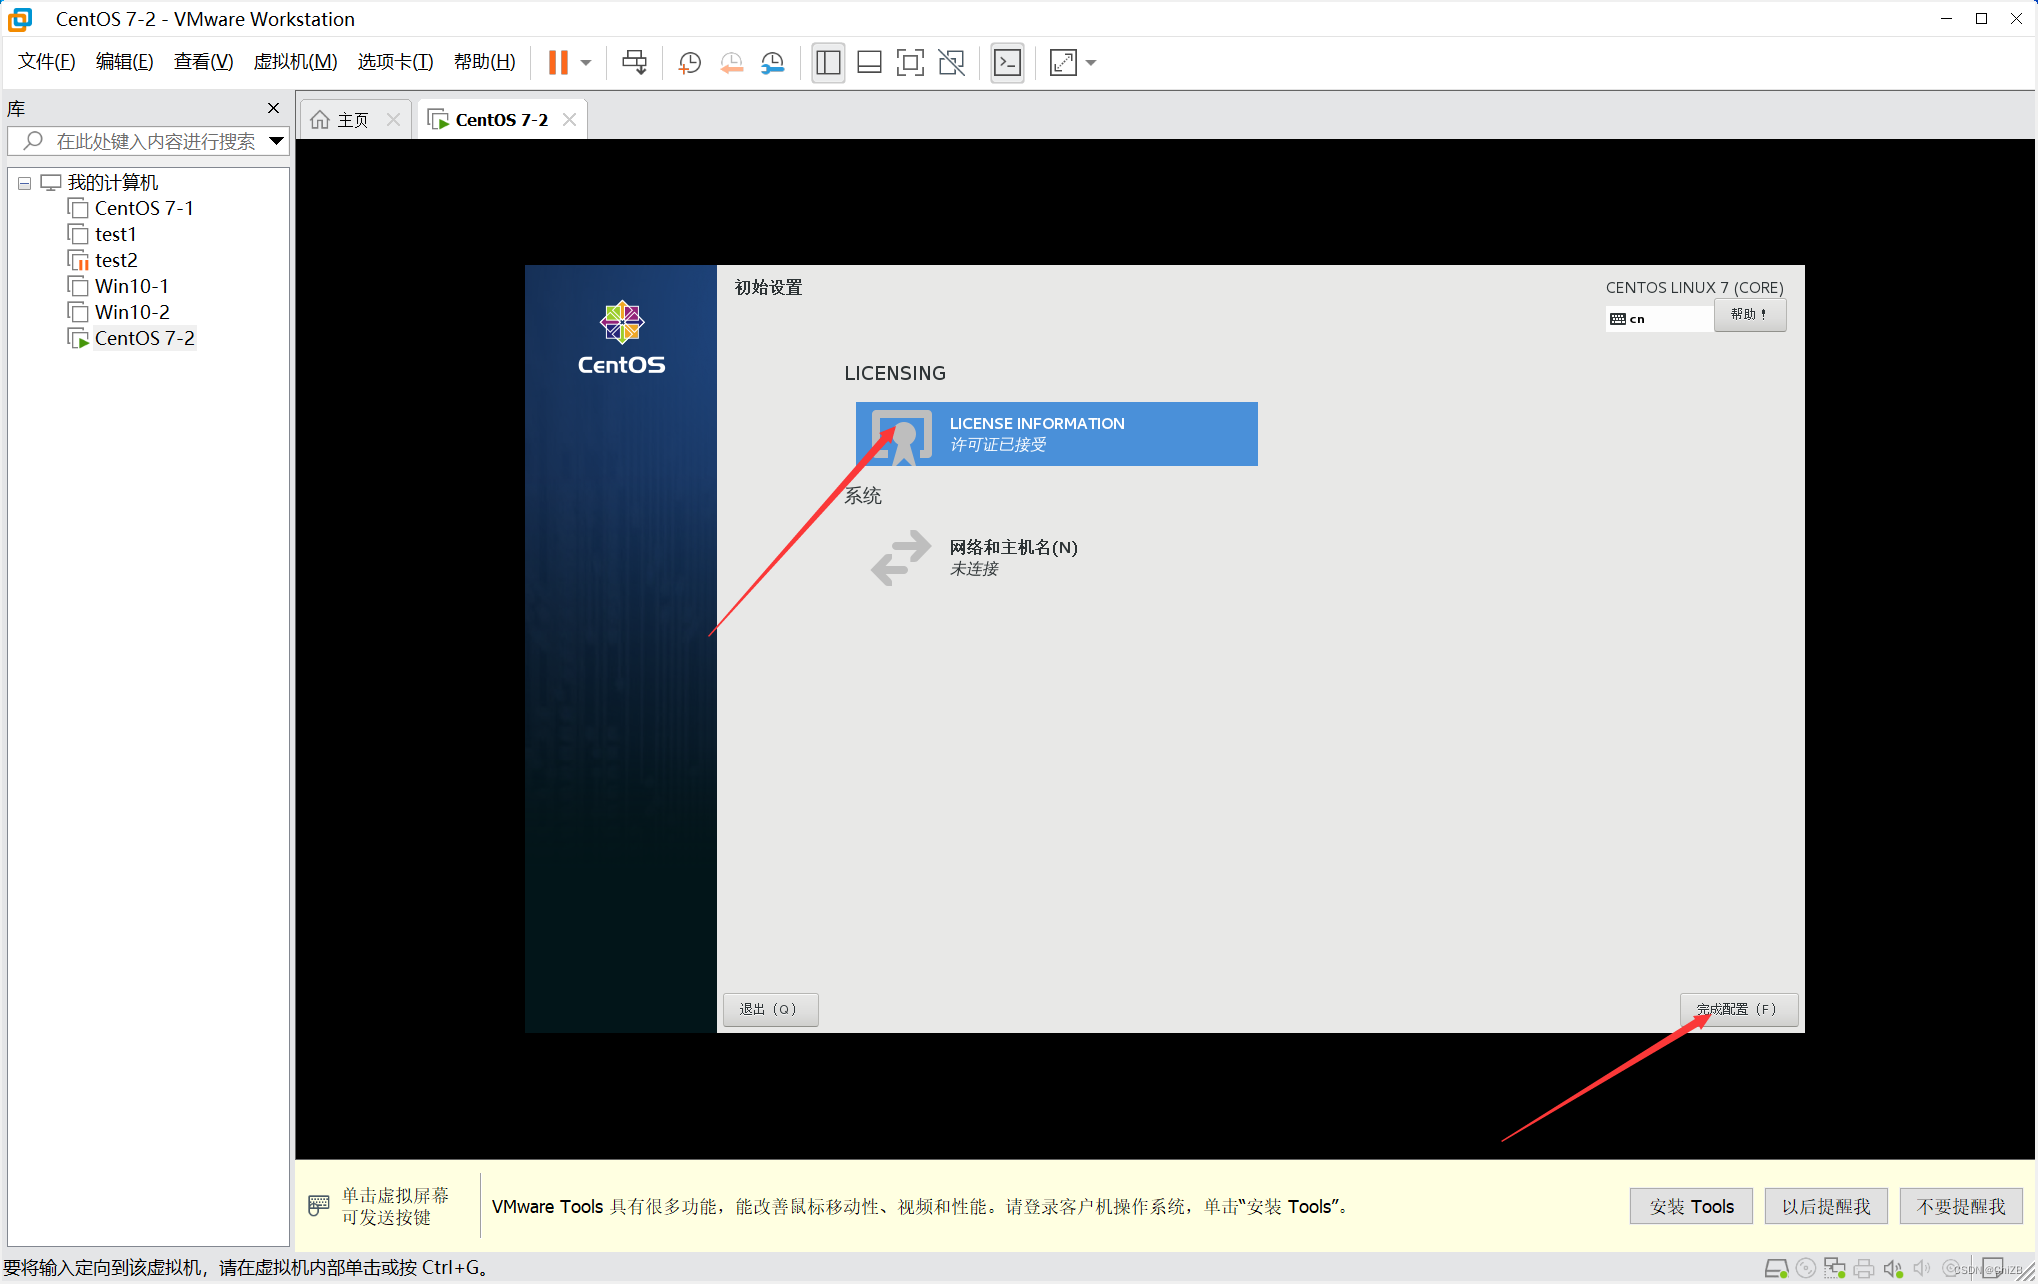Toggle library sidebar view icon
This screenshot has width=2038, height=1284.
click(828, 63)
